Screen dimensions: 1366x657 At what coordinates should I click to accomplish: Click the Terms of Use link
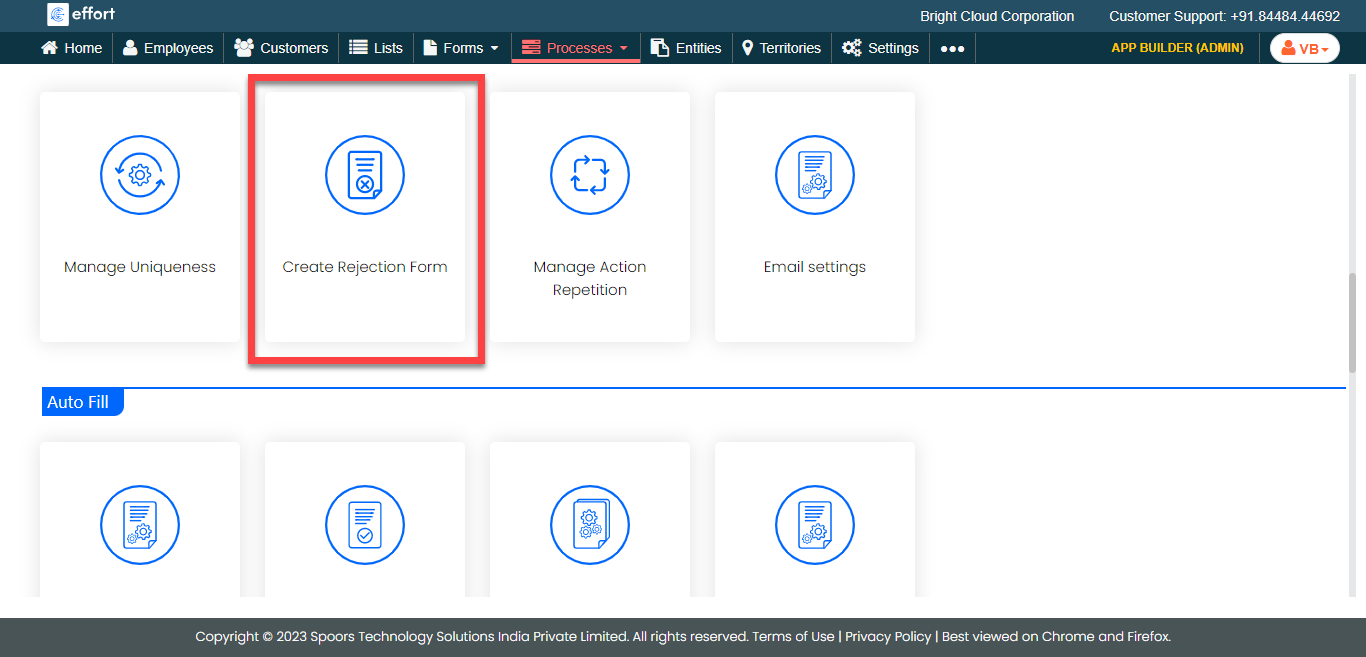[x=793, y=637]
